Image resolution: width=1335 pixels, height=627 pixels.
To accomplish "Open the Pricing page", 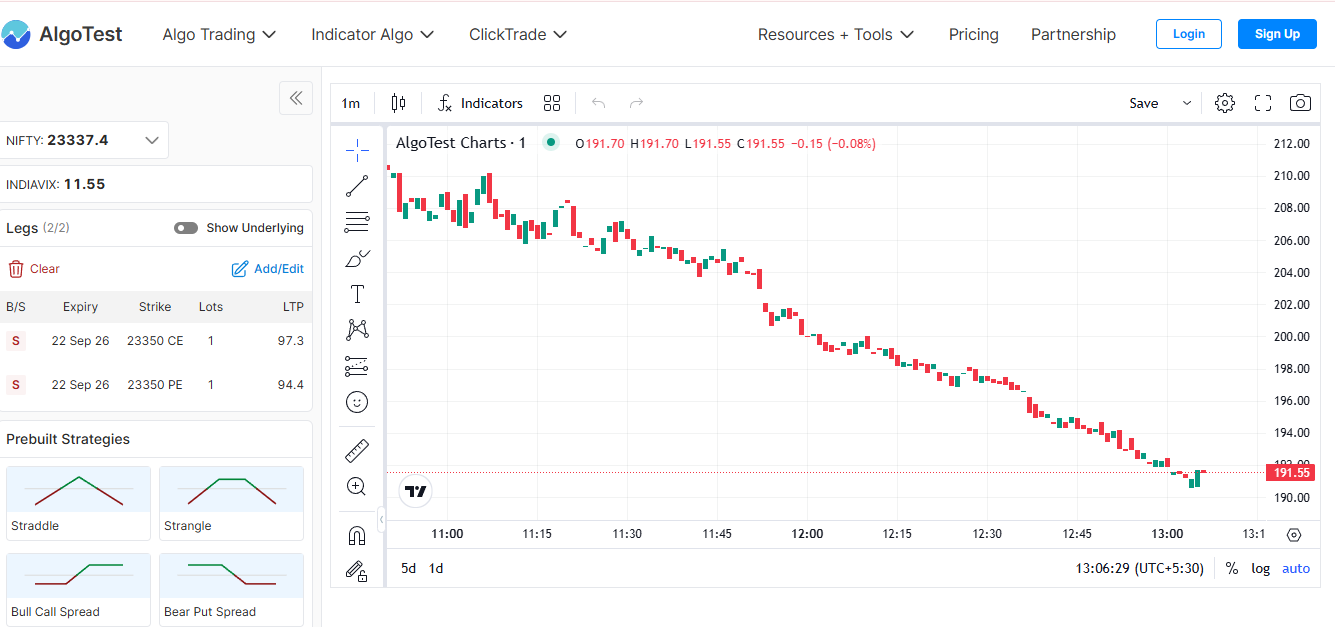I will [x=974, y=34].
